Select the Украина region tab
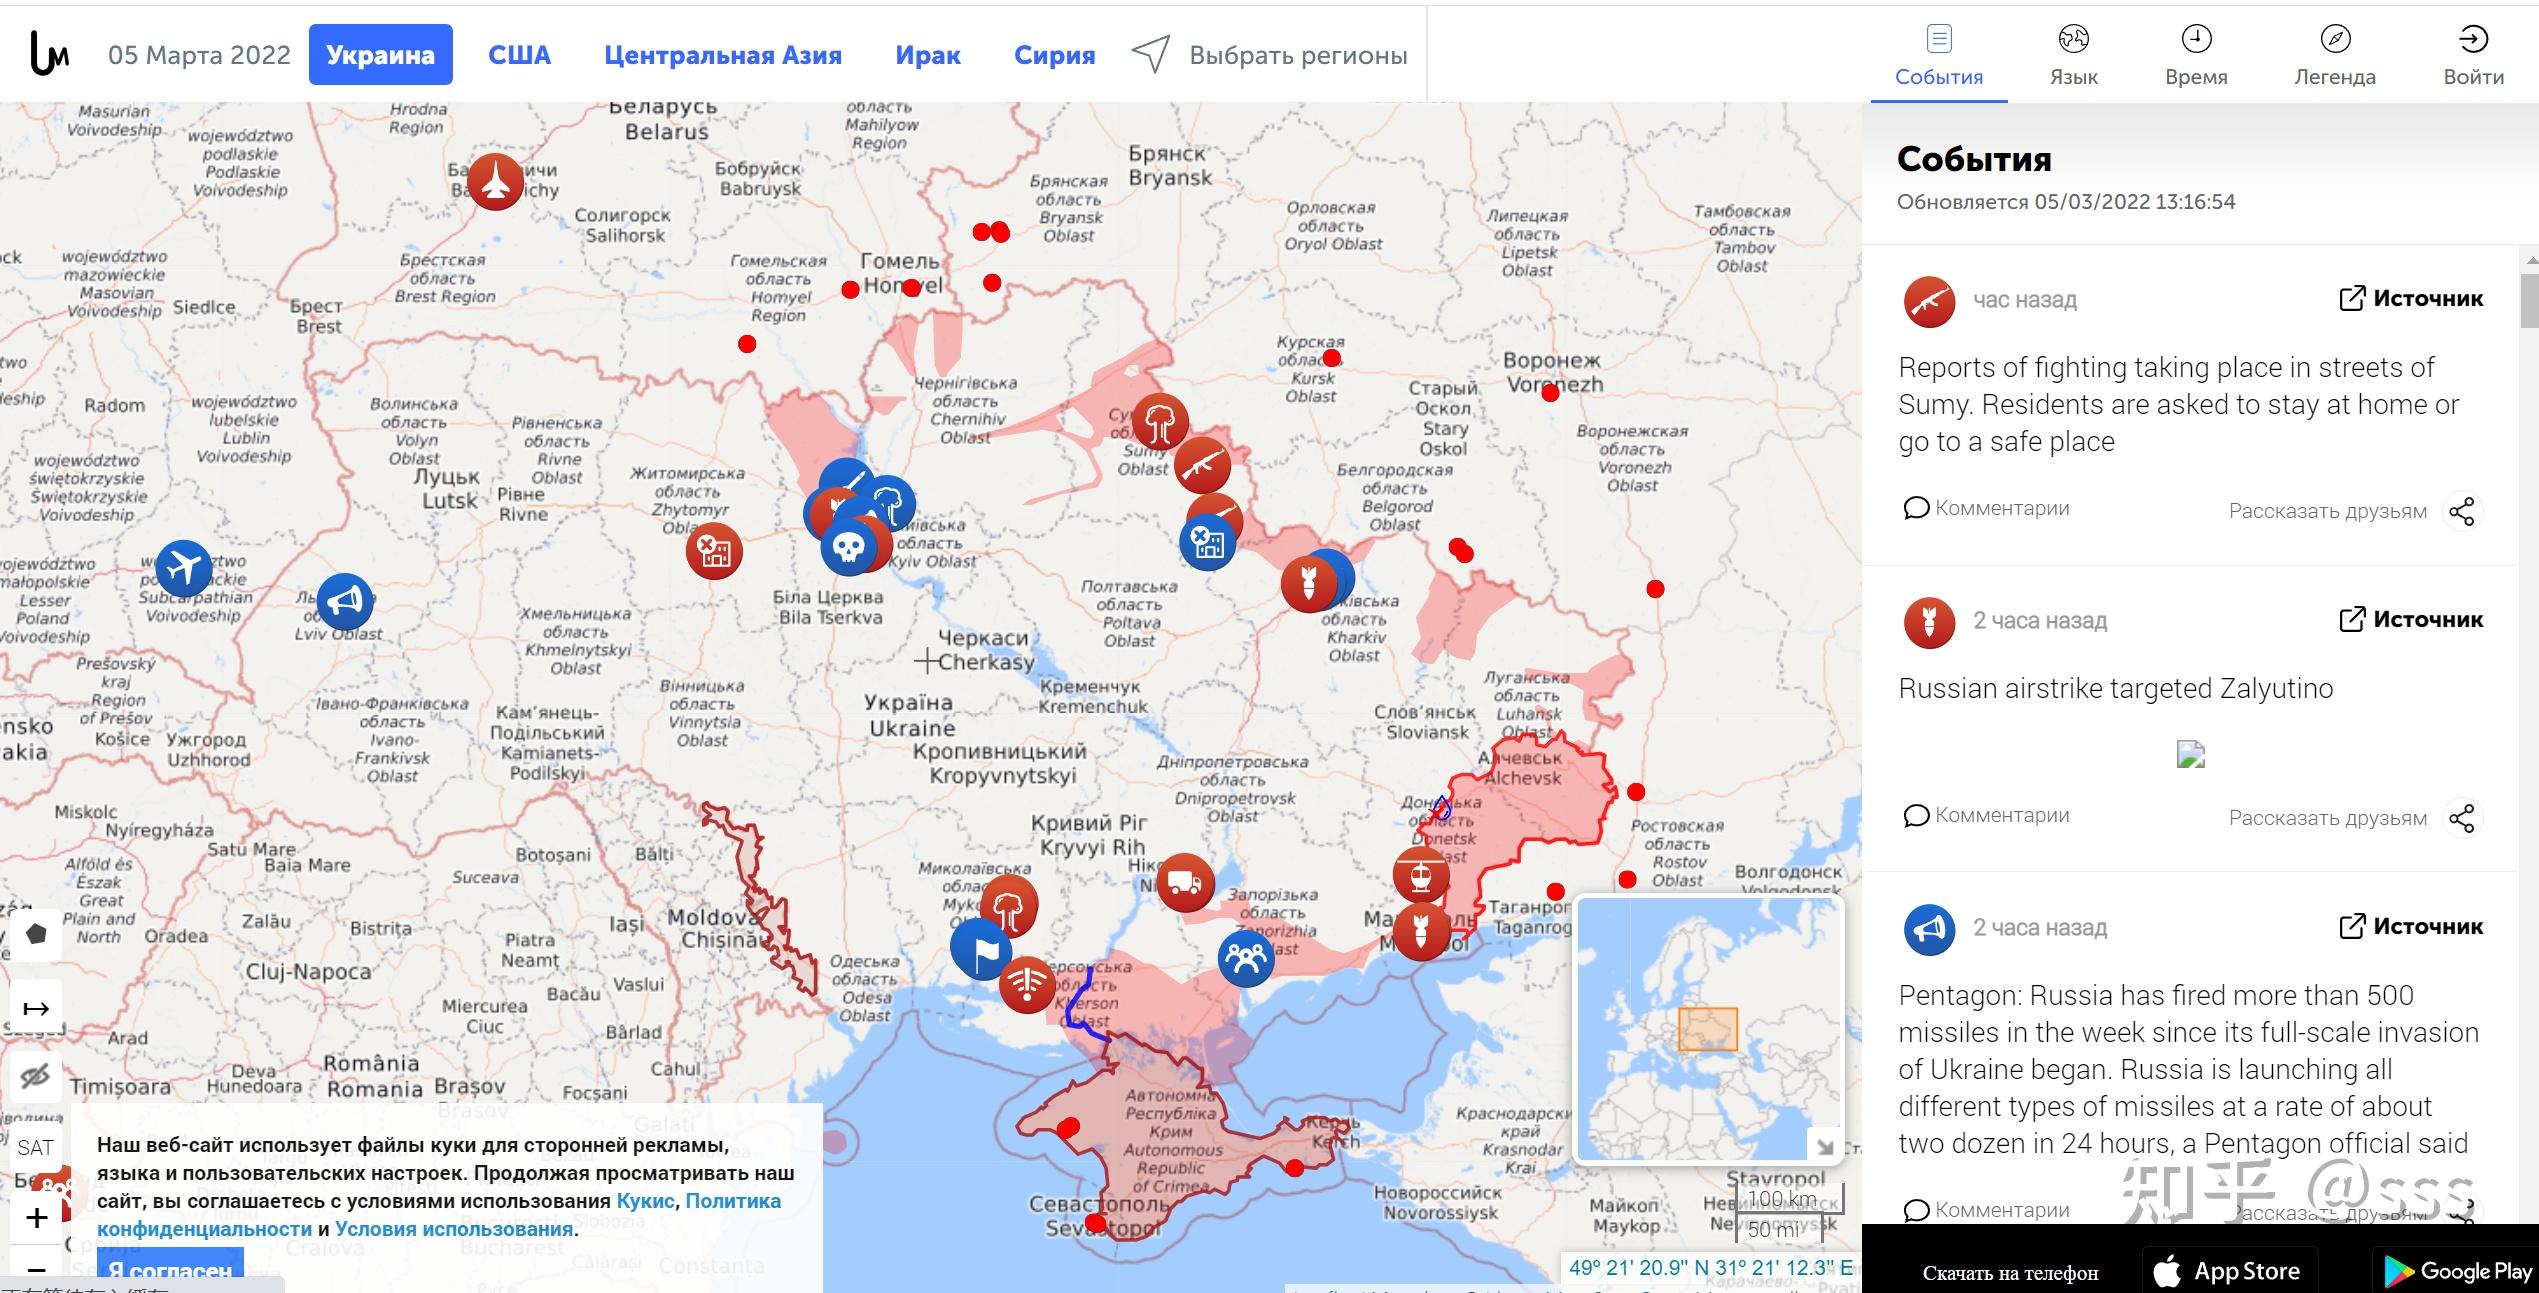2539x1293 pixels. 380,55
